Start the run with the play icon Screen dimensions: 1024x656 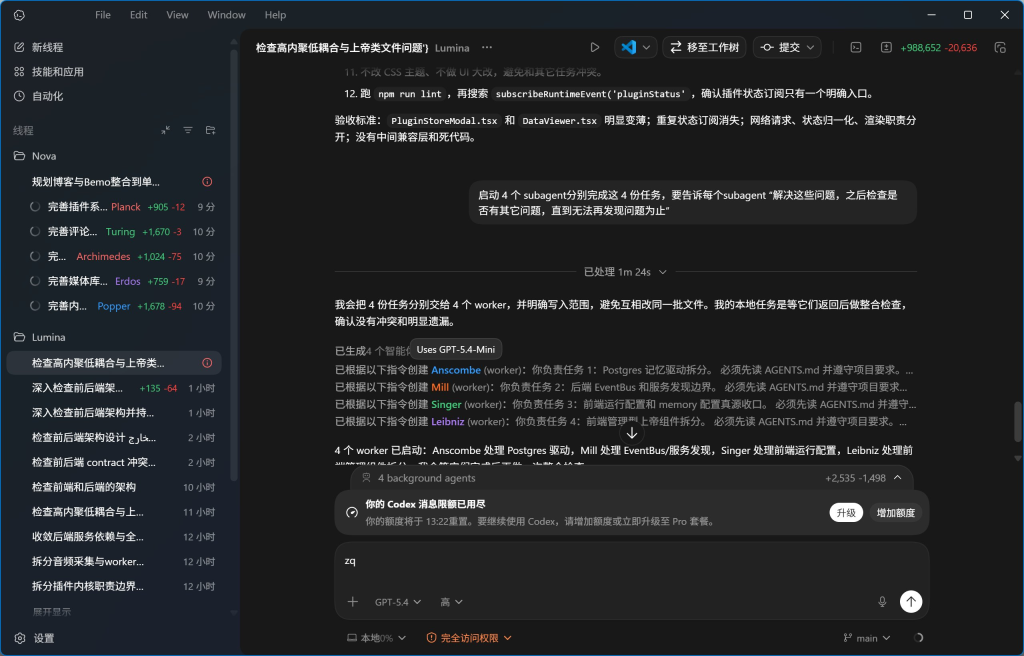594,46
